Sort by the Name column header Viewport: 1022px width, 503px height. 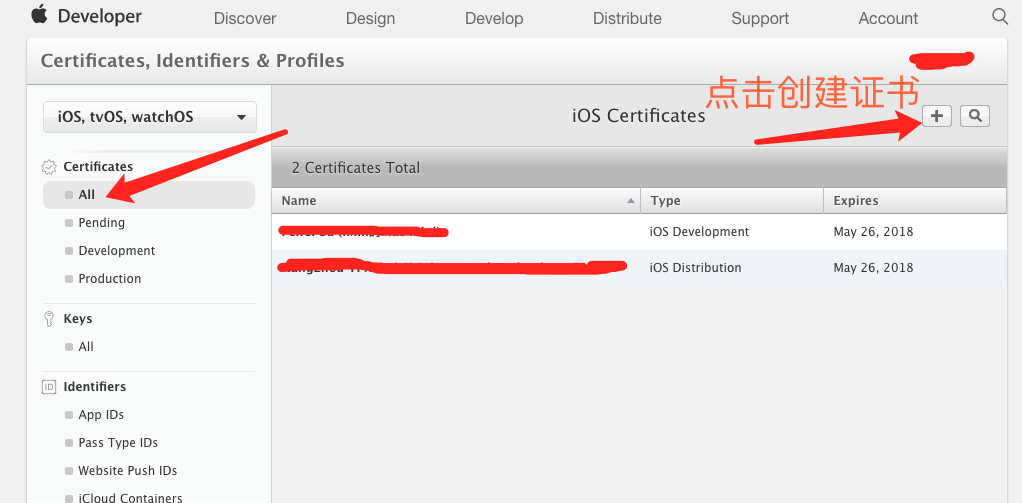[x=456, y=201]
